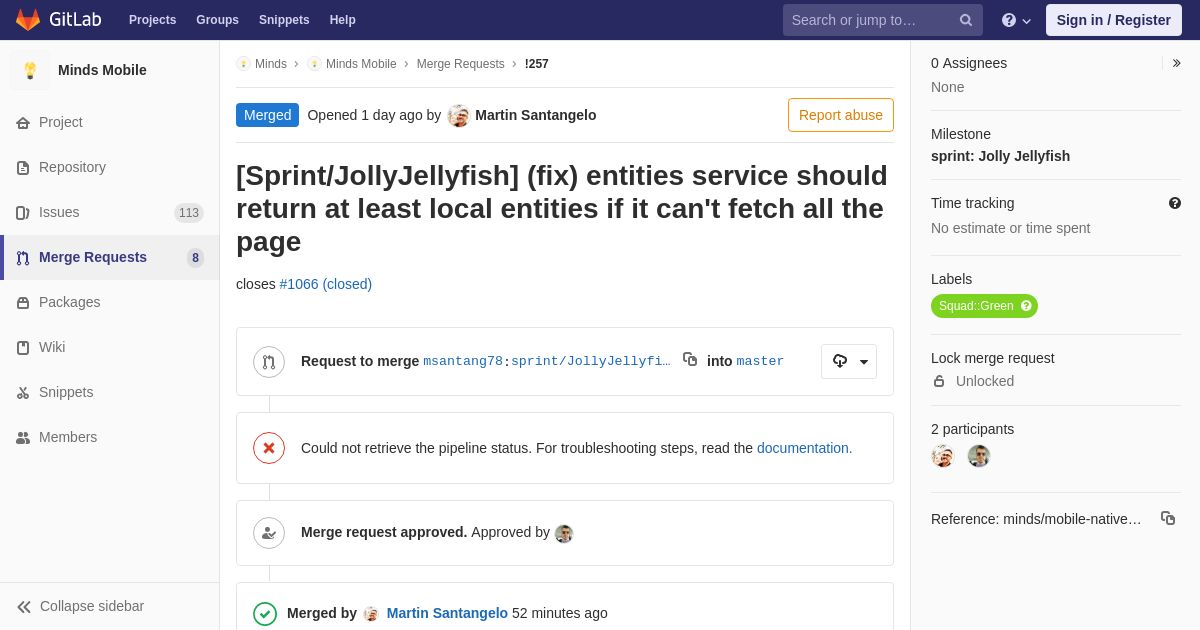The height and width of the screenshot is (630, 1200).
Task: Click author name Martin Santangelo in header
Action: 536,115
